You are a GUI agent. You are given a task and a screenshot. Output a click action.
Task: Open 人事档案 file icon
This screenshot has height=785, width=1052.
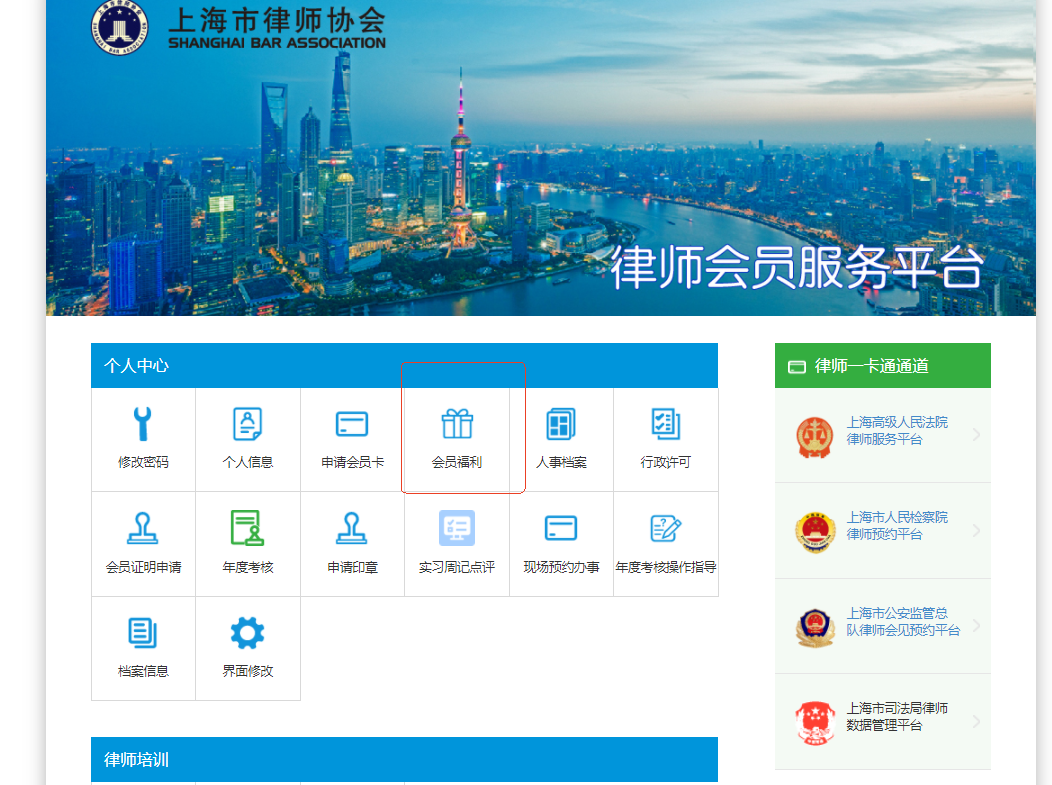561,424
